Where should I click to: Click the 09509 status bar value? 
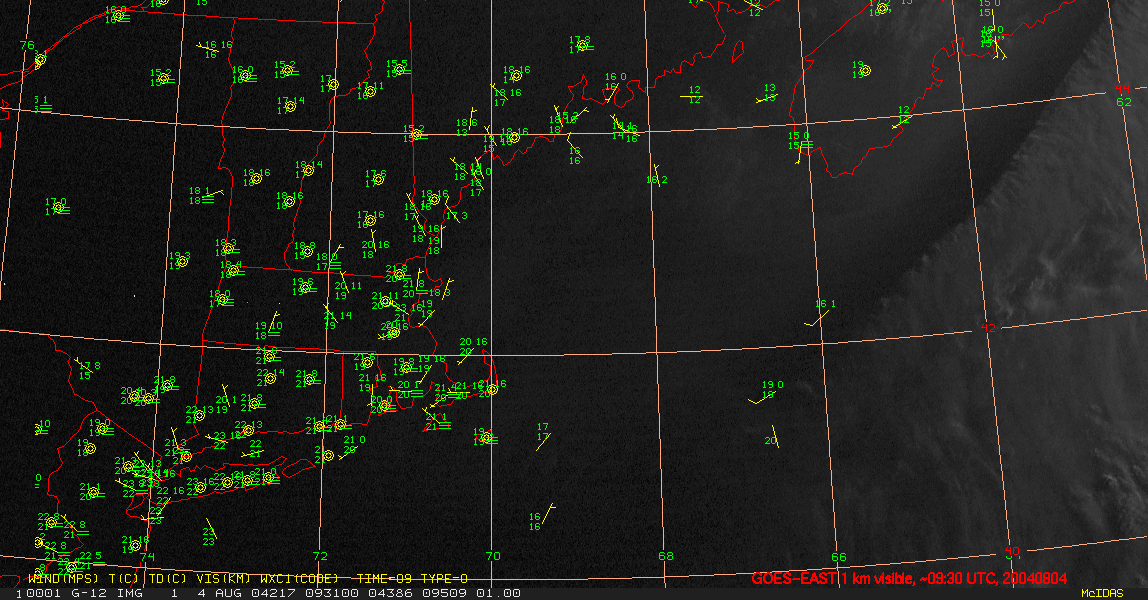pos(446,593)
